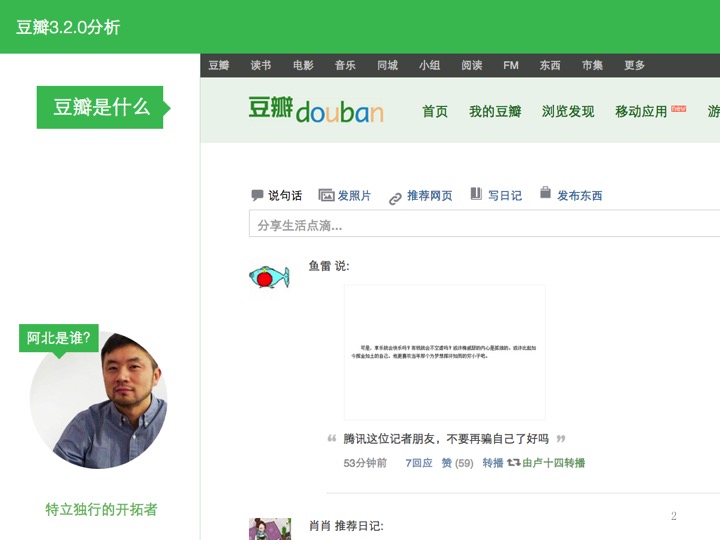
Task: Open 市集 in the top navigation bar
Action: (x=592, y=65)
